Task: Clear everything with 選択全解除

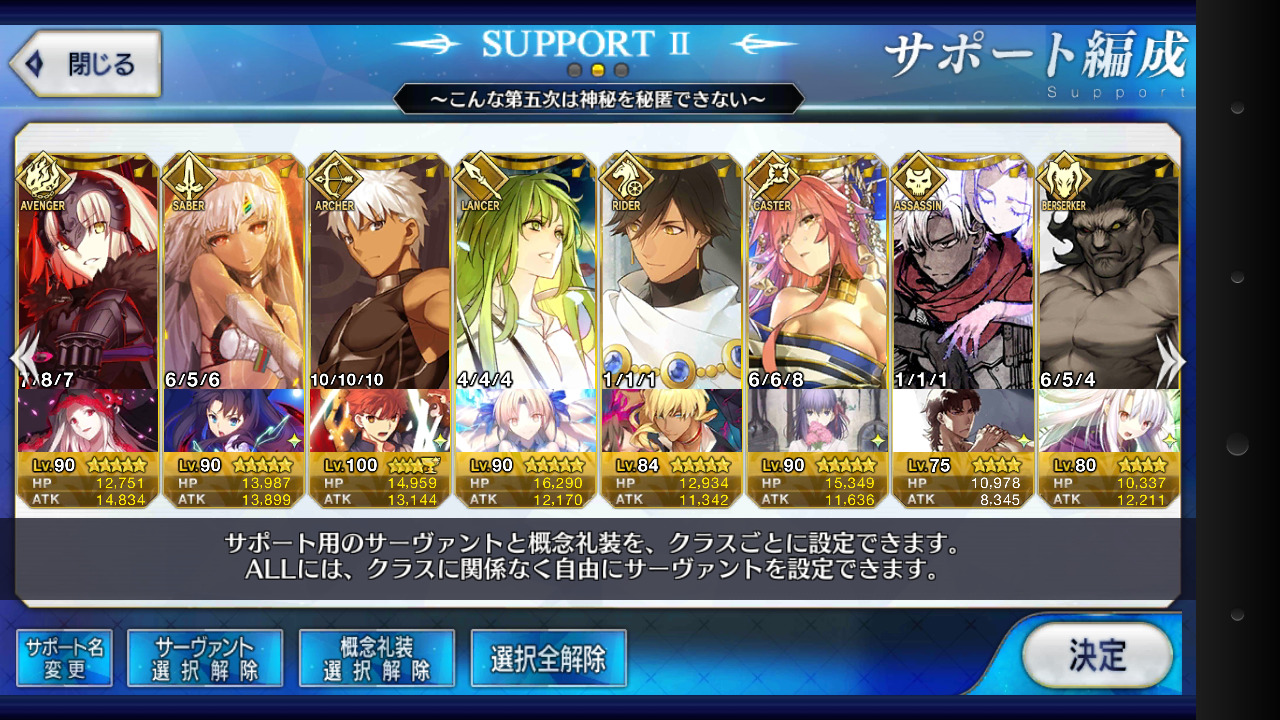Action: tap(549, 658)
